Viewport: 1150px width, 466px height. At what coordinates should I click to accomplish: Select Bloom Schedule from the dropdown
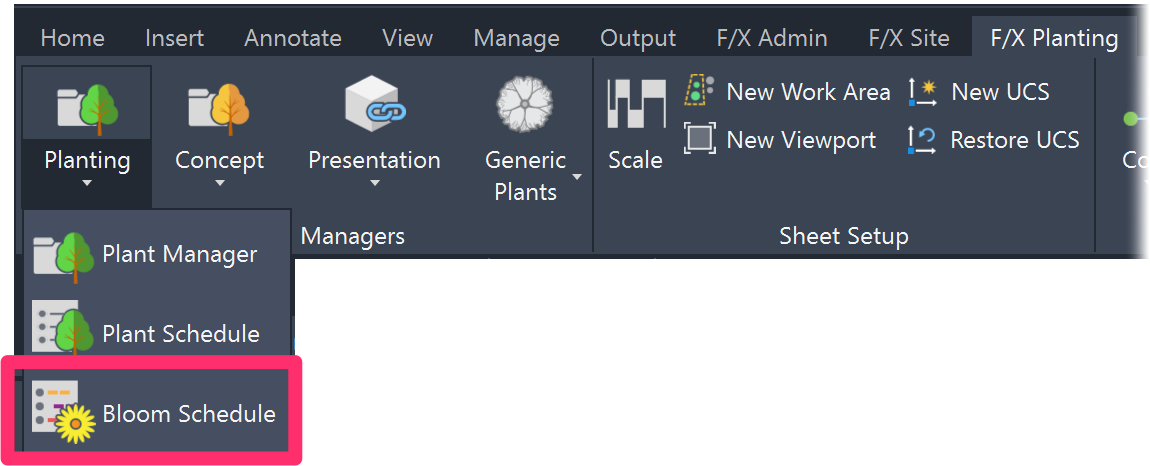click(x=157, y=412)
